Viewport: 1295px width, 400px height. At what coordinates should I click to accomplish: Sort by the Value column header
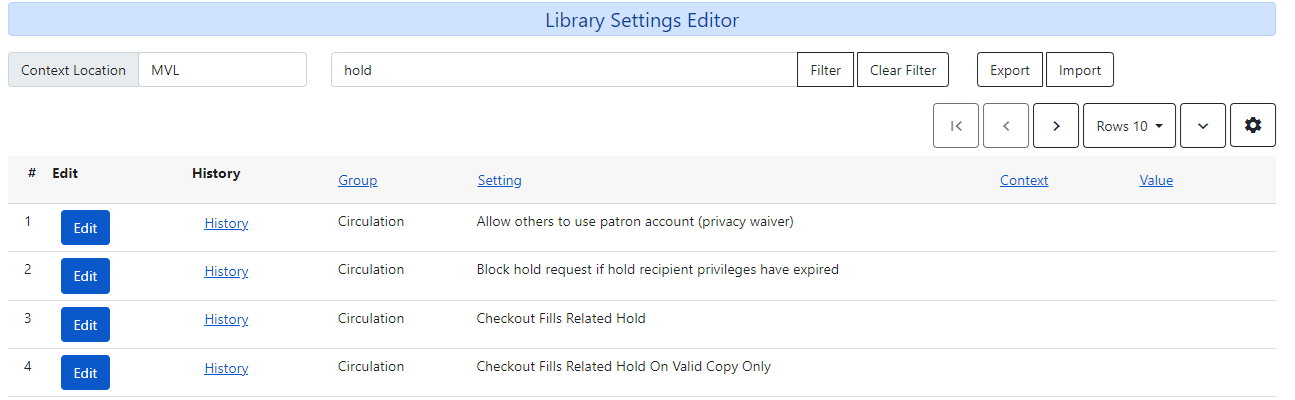pos(1156,181)
